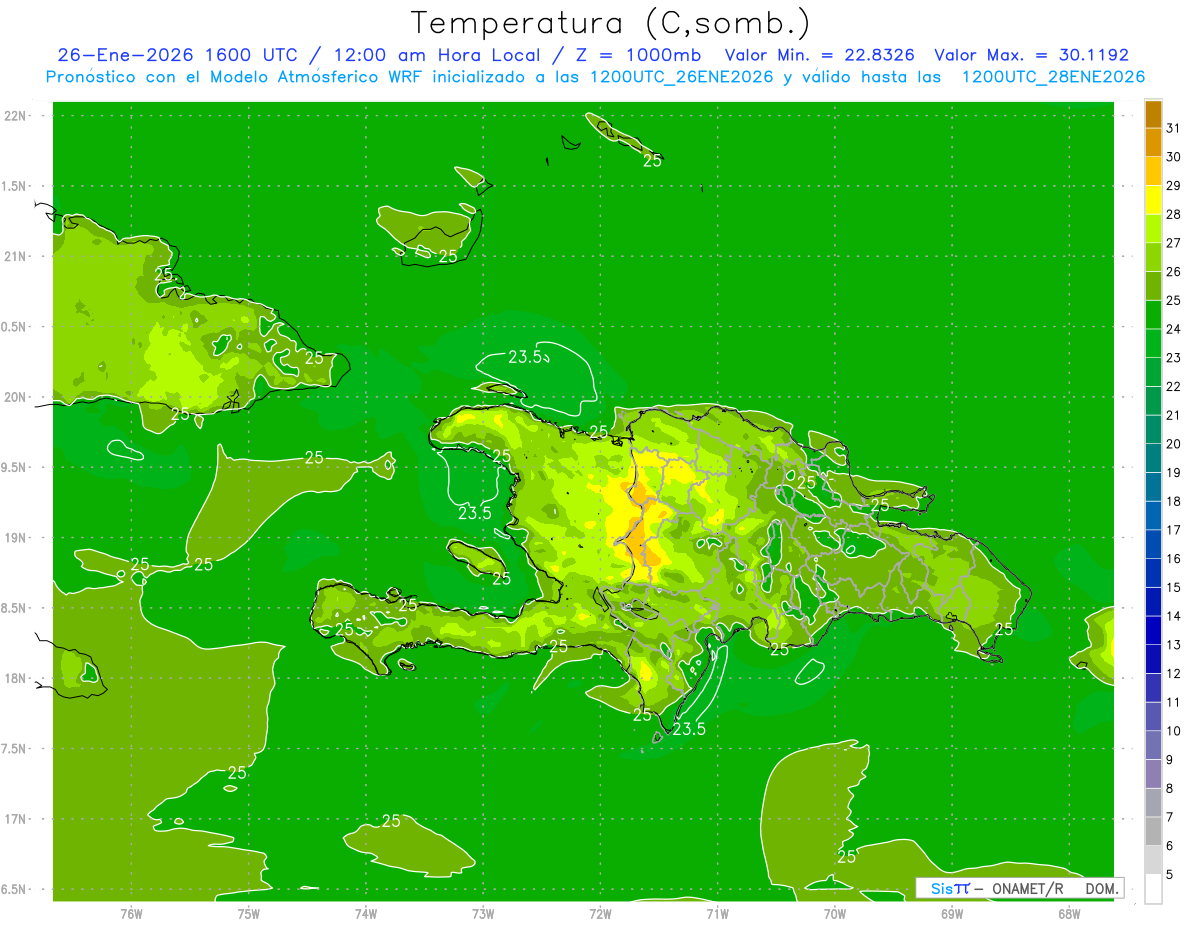Click the olive-green swatch between 25 and 26
The image size is (1200, 927).
1153,286
